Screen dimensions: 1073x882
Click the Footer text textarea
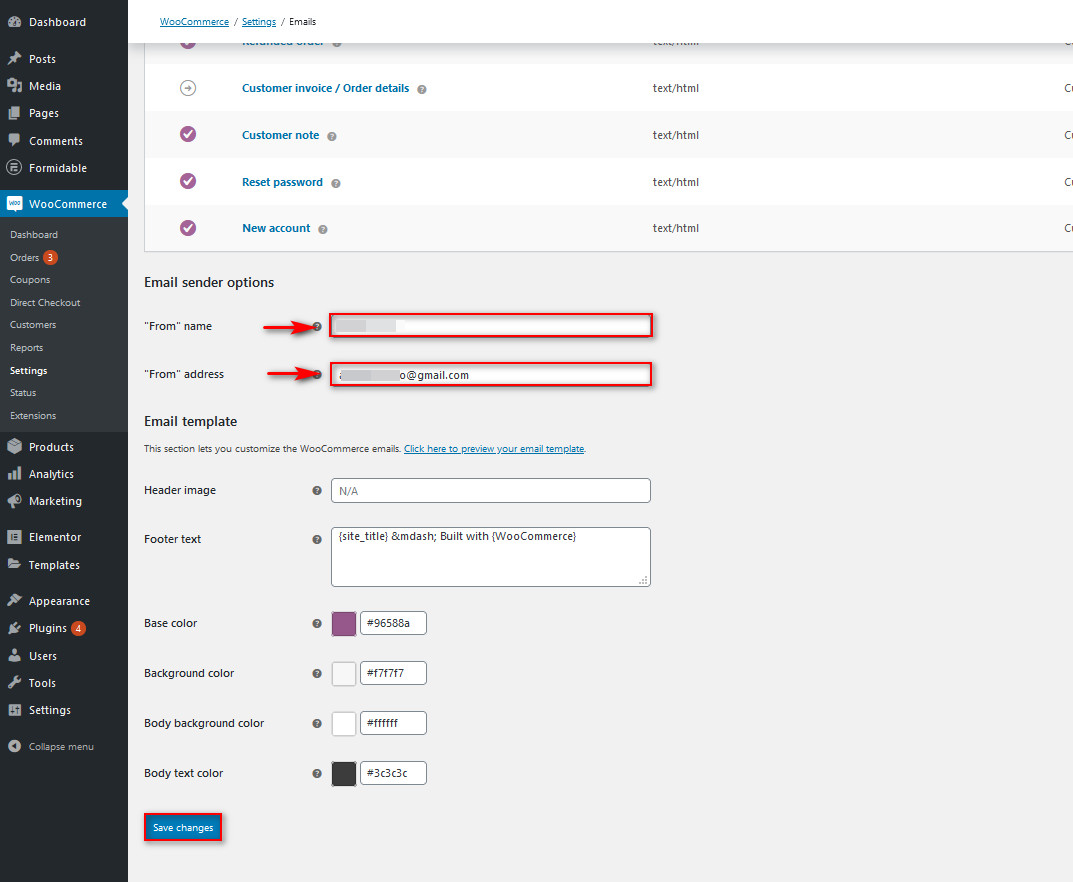[x=491, y=557]
